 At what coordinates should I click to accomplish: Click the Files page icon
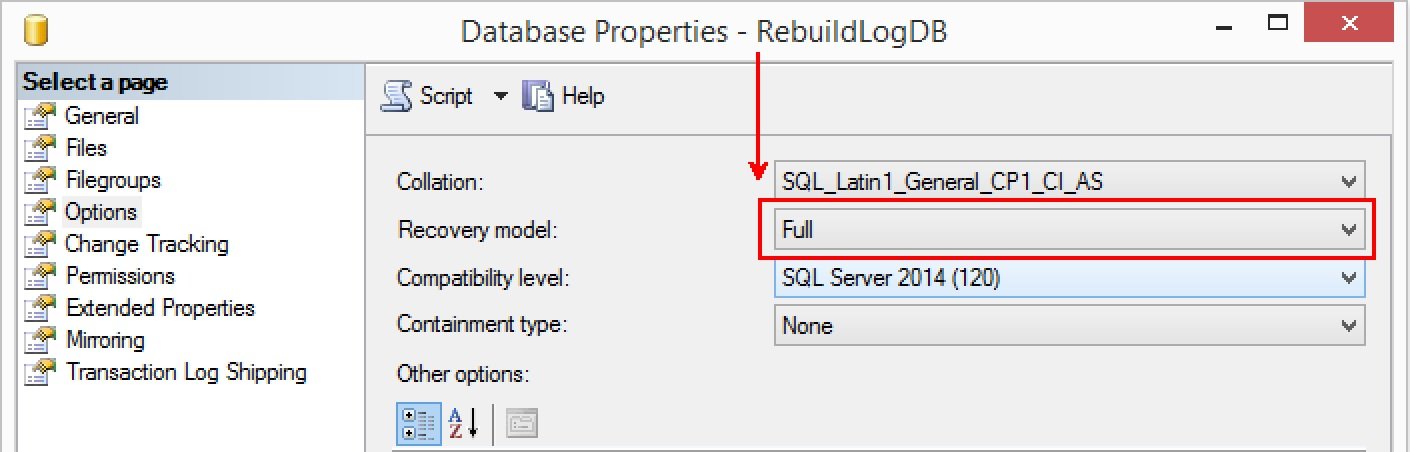tap(40, 149)
